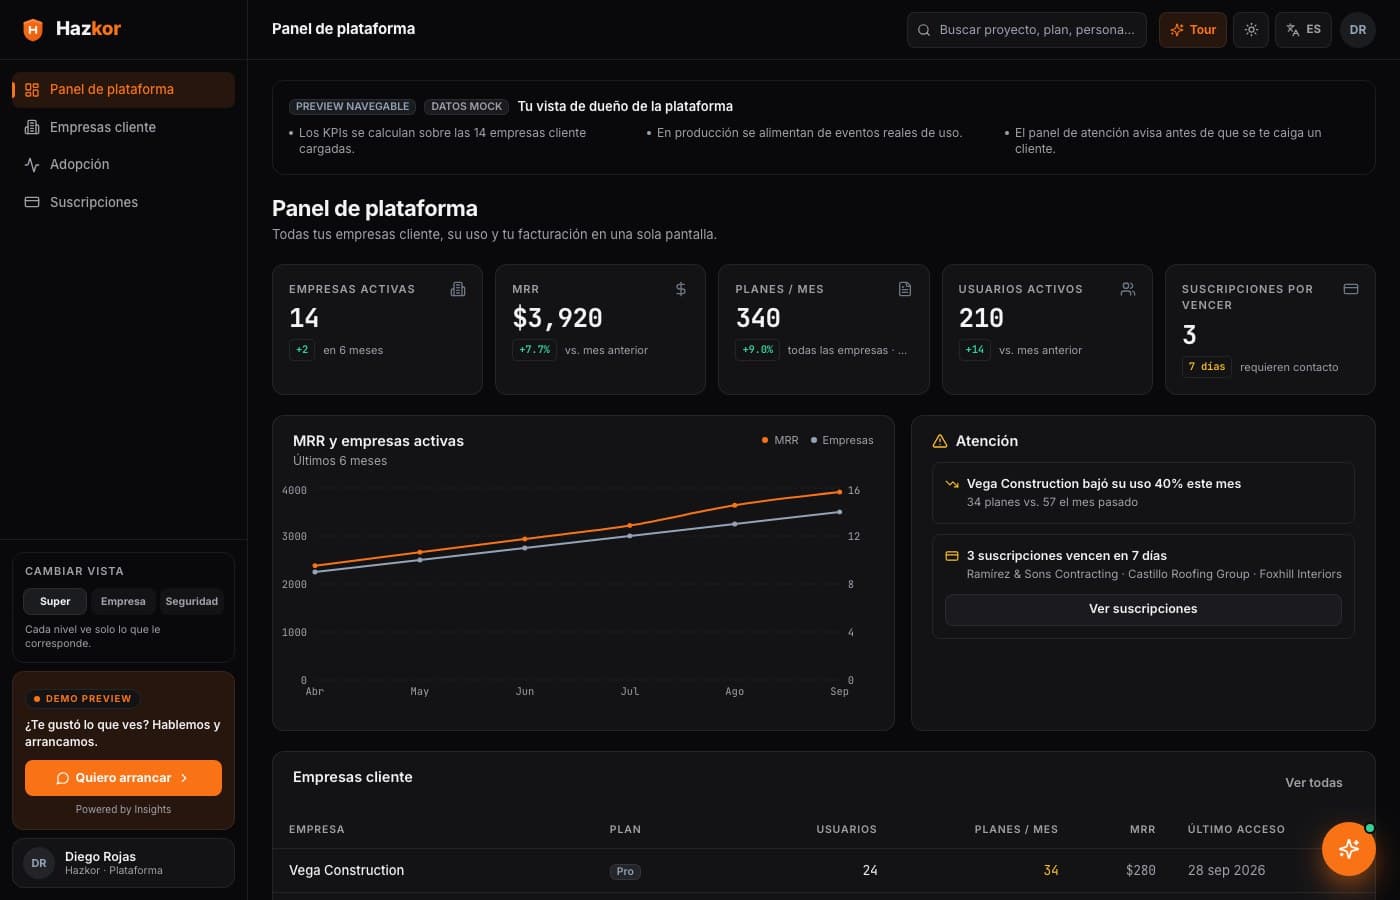Viewport: 1400px width, 900px height.
Task: Sort by EMPRESA column header
Action: (x=317, y=830)
